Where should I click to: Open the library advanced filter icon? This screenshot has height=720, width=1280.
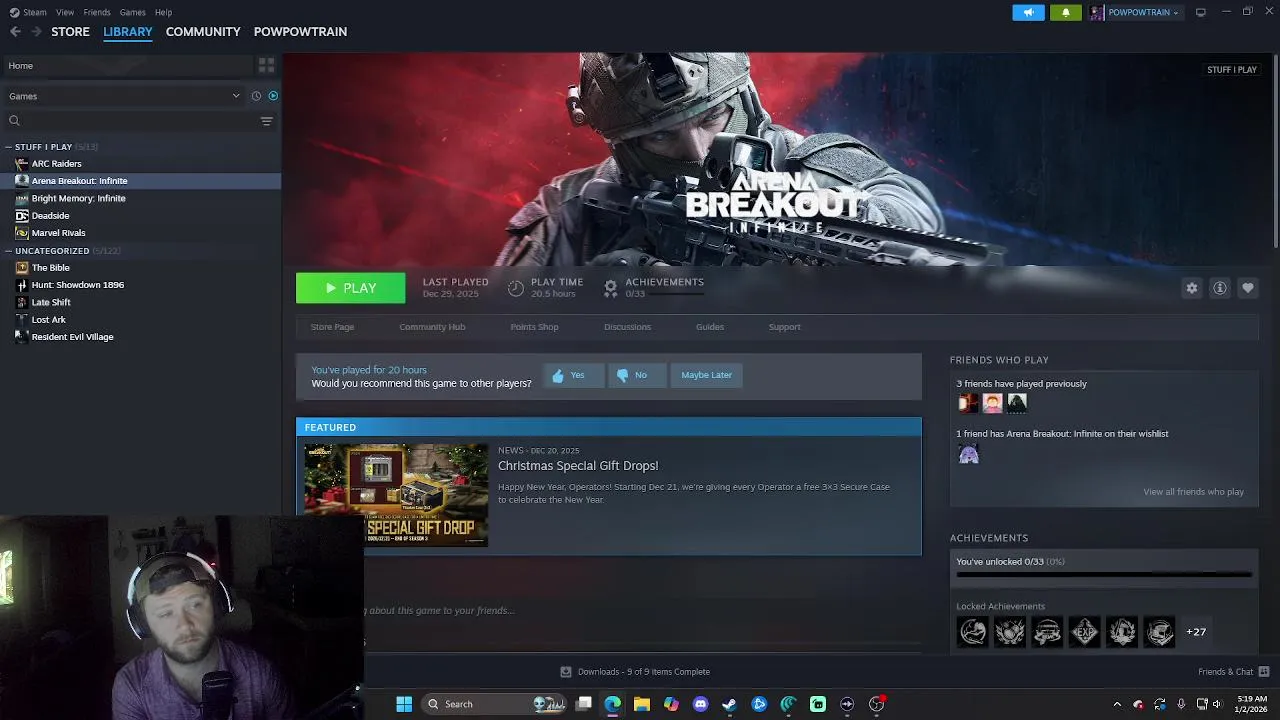[266, 121]
